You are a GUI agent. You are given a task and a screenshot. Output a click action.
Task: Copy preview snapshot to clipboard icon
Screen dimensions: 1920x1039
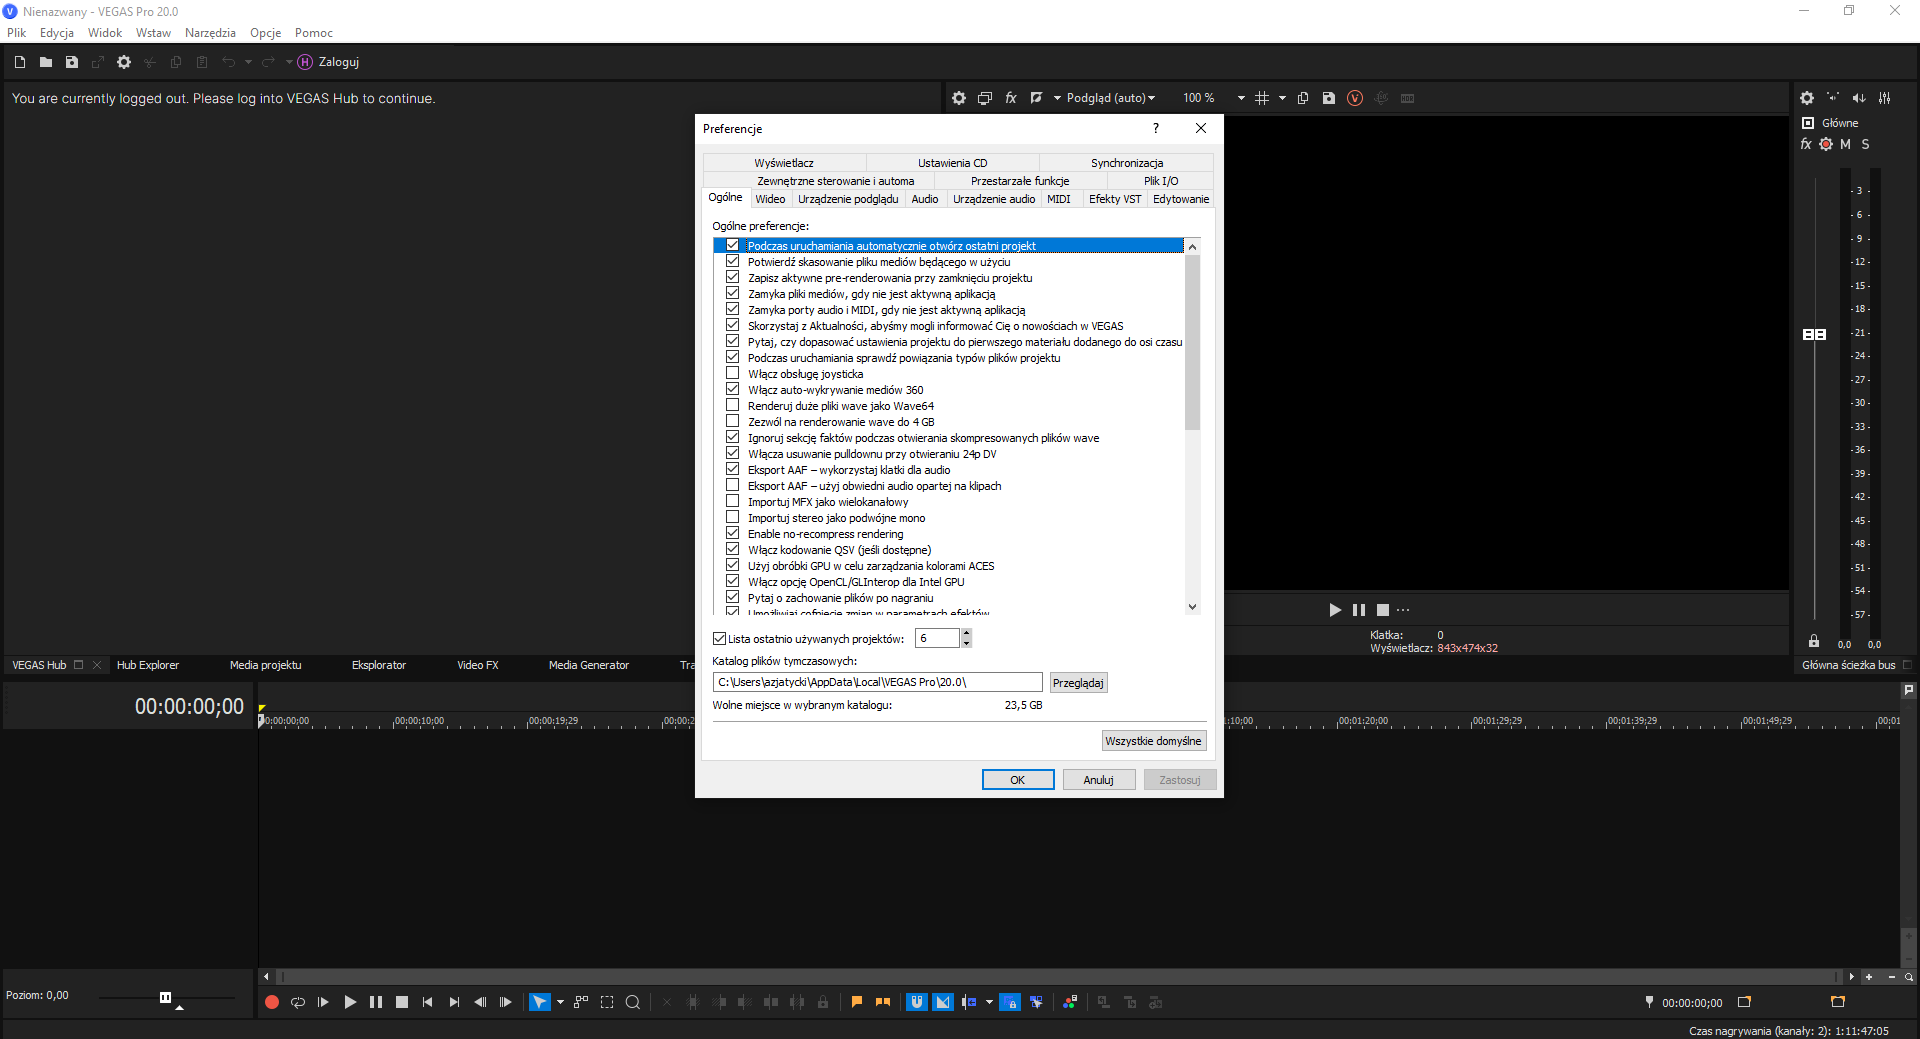coord(1303,98)
